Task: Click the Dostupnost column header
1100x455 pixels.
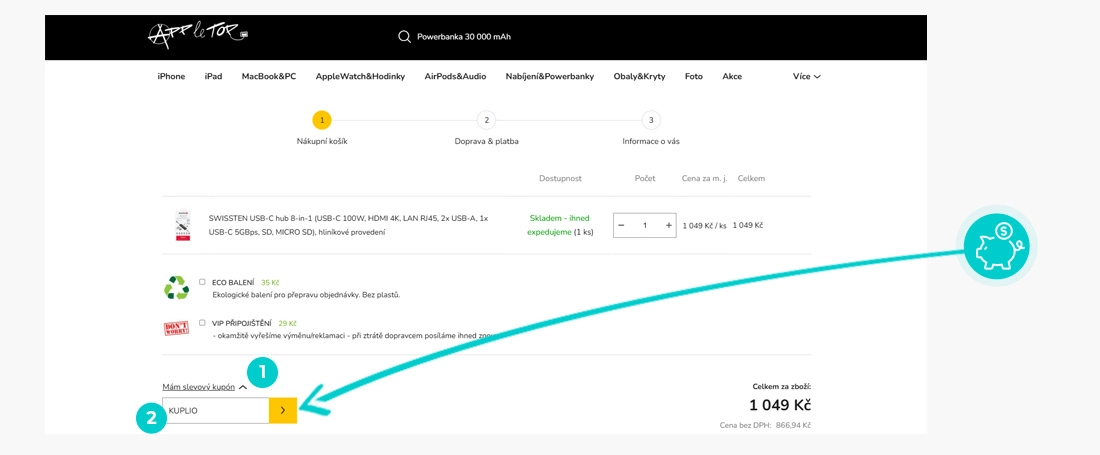Action: coord(560,178)
